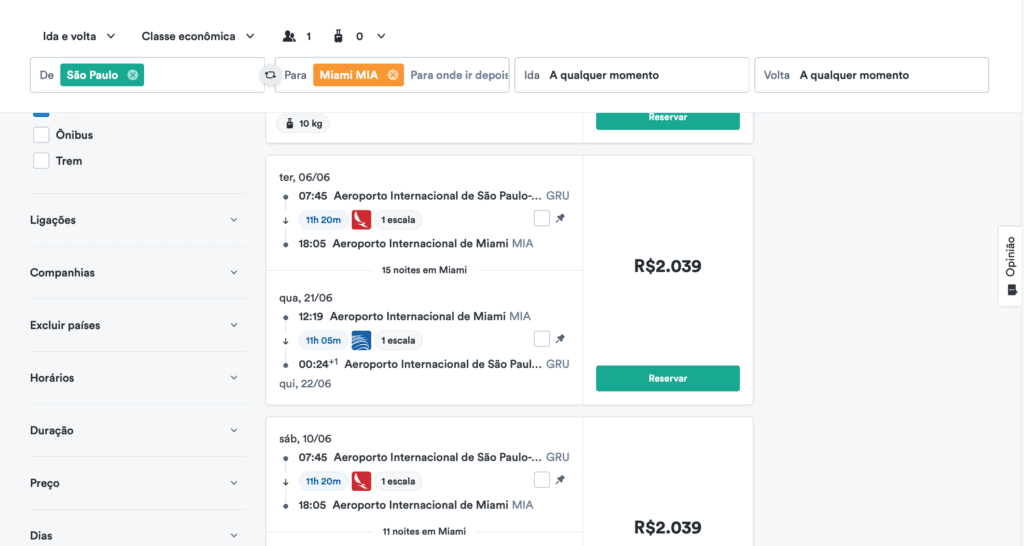Open the Classe econômica dropdown
The height and width of the screenshot is (546, 1024).
click(x=198, y=37)
